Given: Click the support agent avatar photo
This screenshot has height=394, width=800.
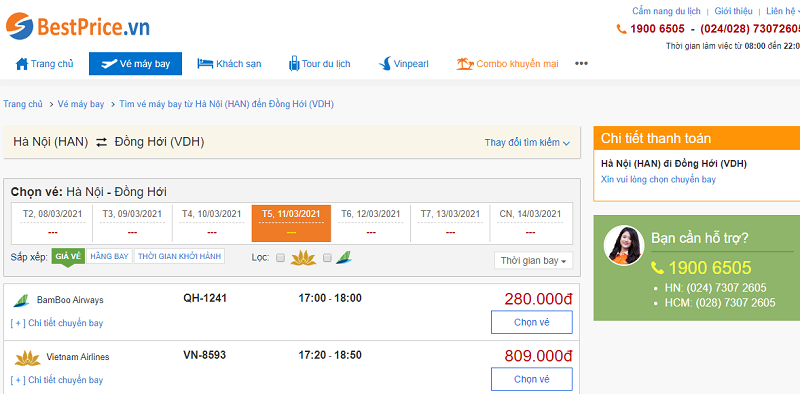Looking at the screenshot, I should click(623, 245).
